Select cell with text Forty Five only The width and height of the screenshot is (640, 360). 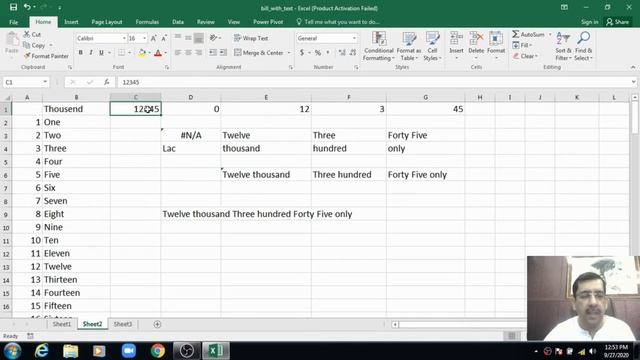pos(425,175)
